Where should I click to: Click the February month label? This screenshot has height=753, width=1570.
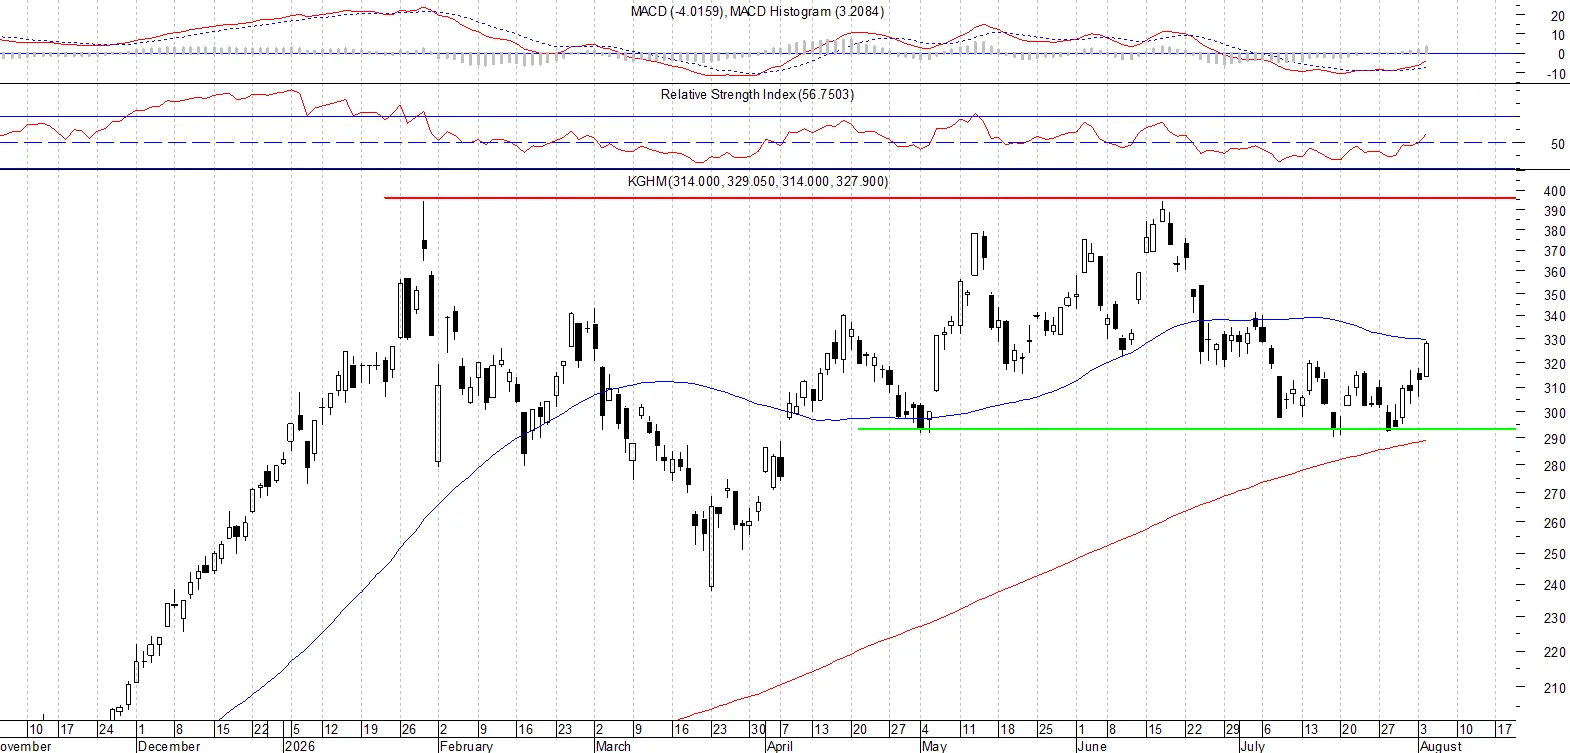(467, 746)
